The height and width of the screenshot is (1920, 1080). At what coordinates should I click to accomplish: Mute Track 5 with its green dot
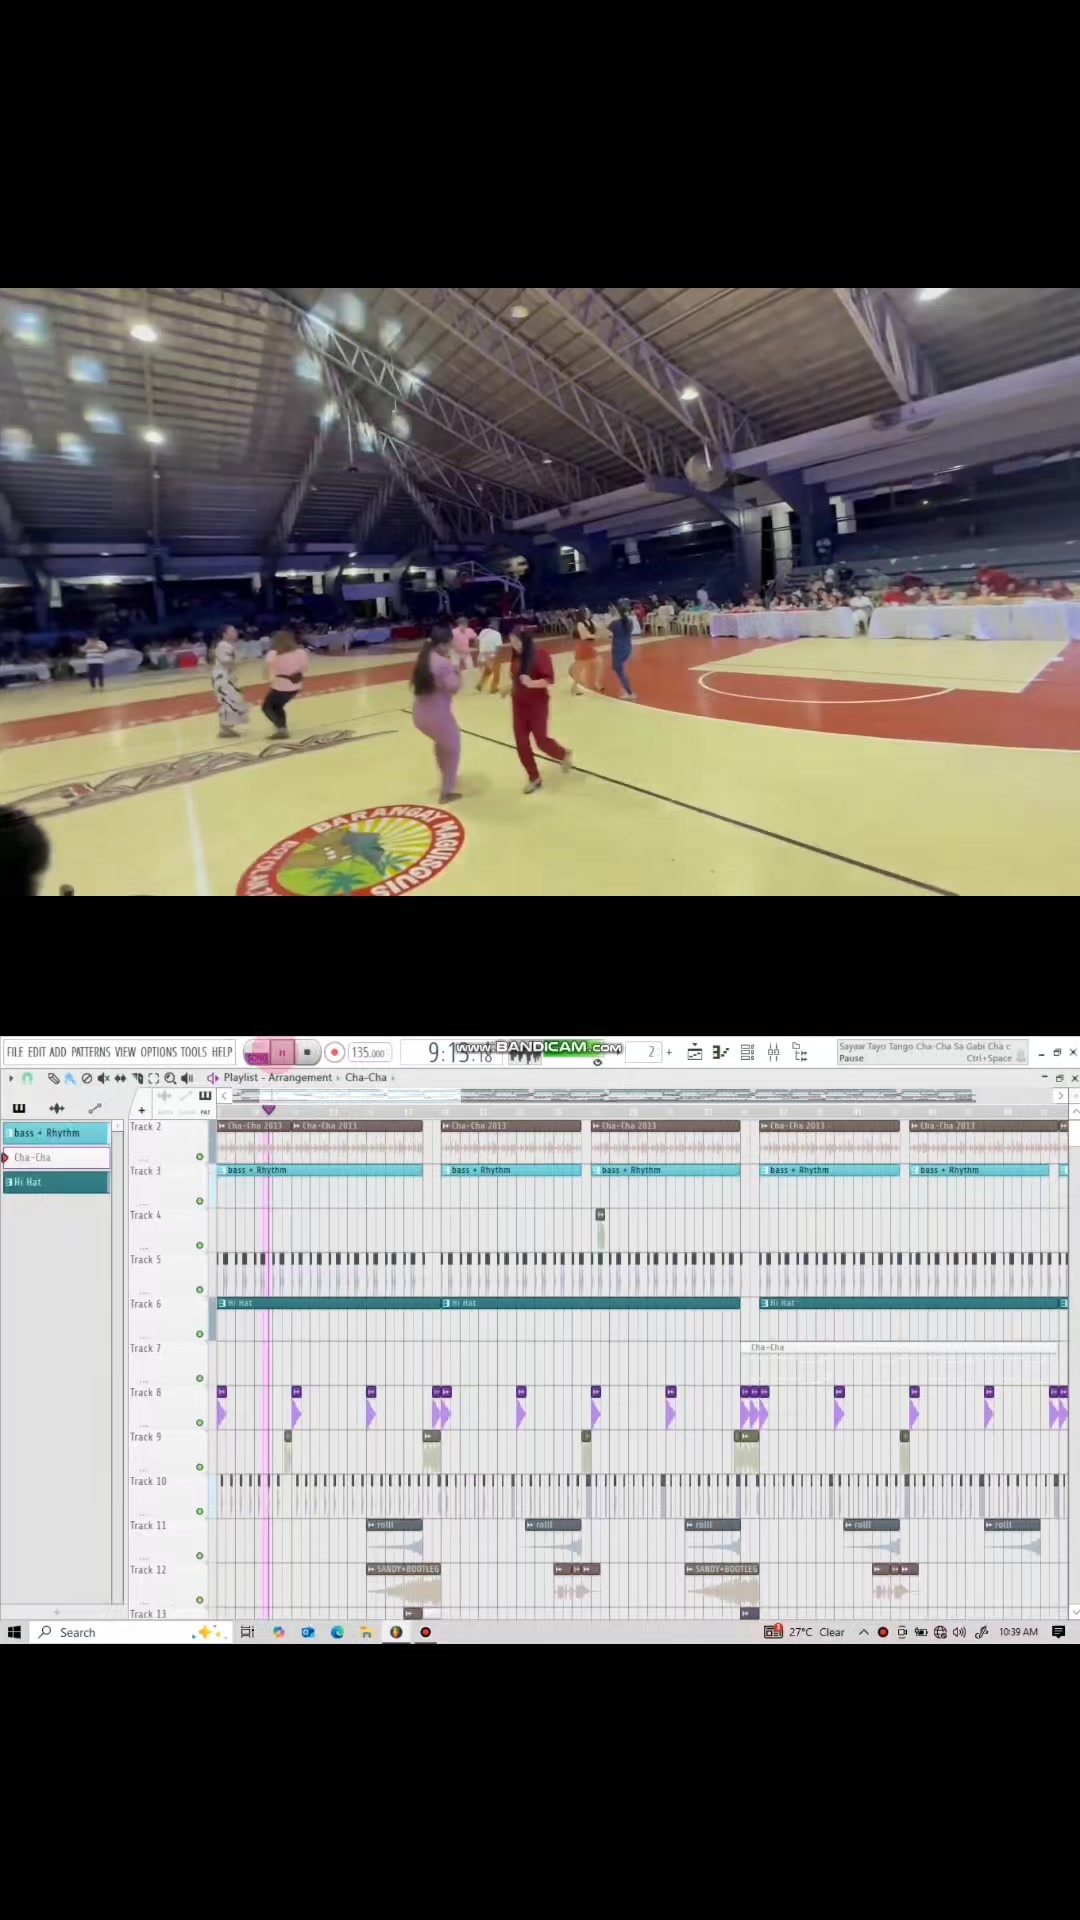point(200,1290)
